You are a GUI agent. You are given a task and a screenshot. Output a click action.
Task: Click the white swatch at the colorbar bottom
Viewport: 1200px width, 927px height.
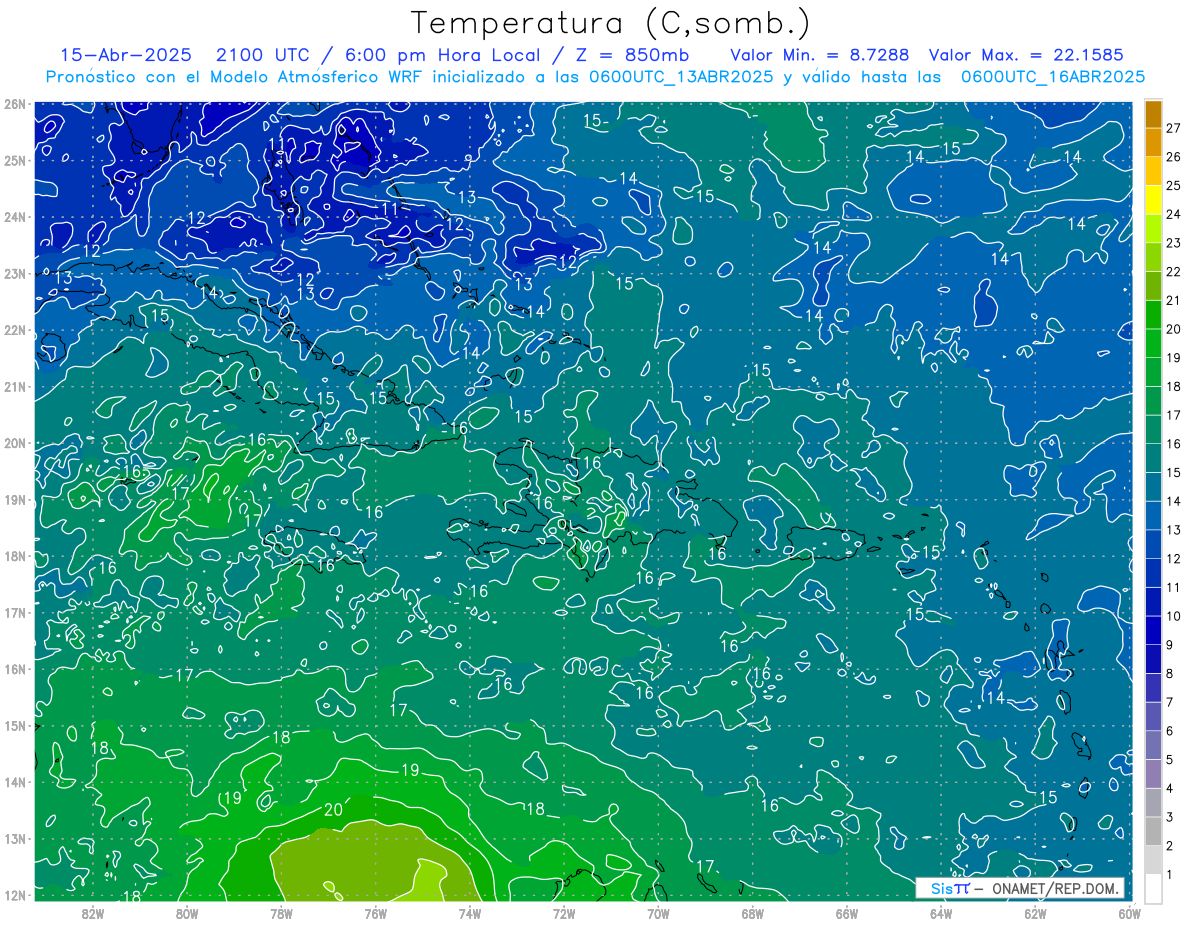pos(1153,888)
